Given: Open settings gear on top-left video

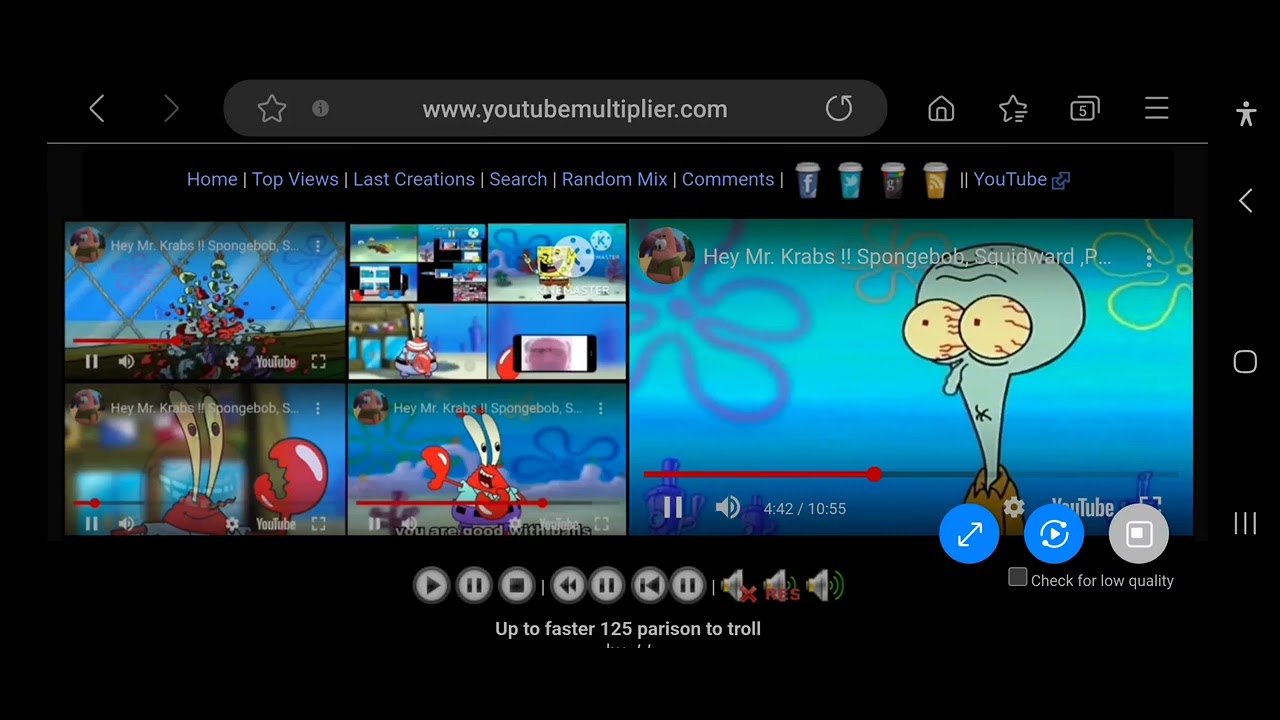Looking at the screenshot, I should [232, 361].
